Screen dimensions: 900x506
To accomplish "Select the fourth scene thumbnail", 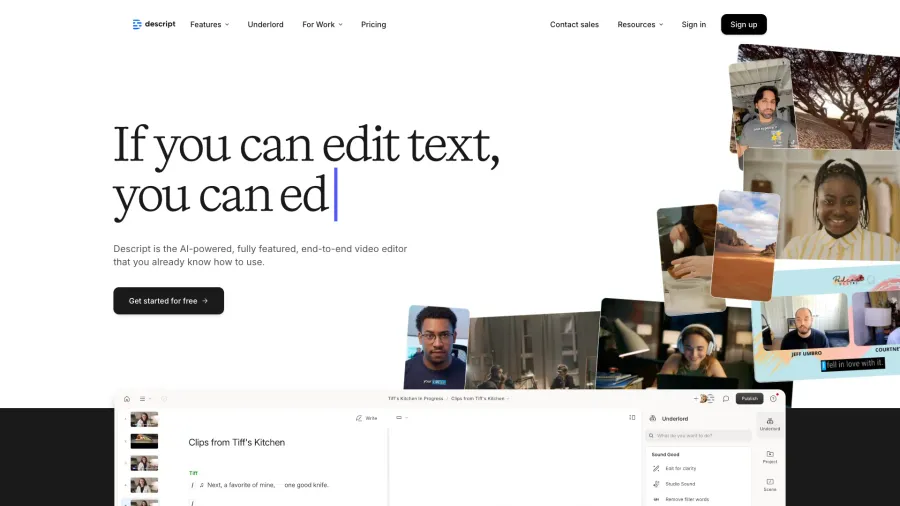I will [144, 485].
